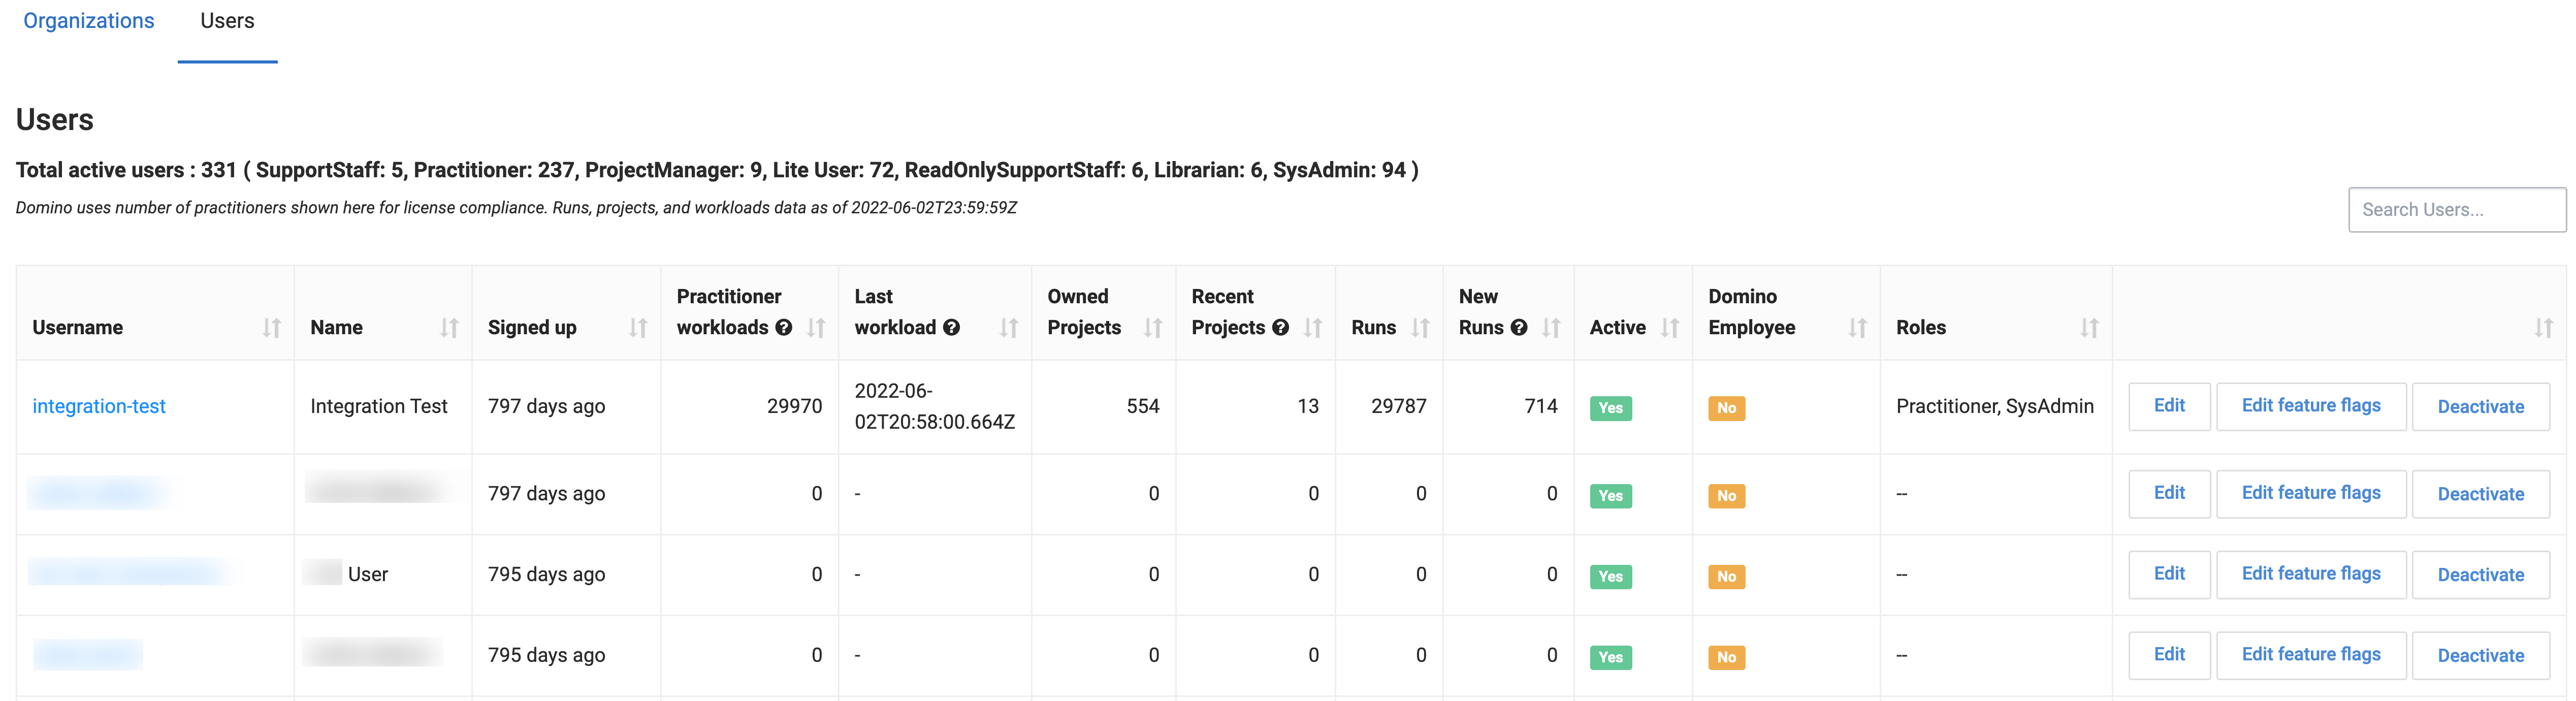Edit feature flags for 'User' name row

(2311, 574)
